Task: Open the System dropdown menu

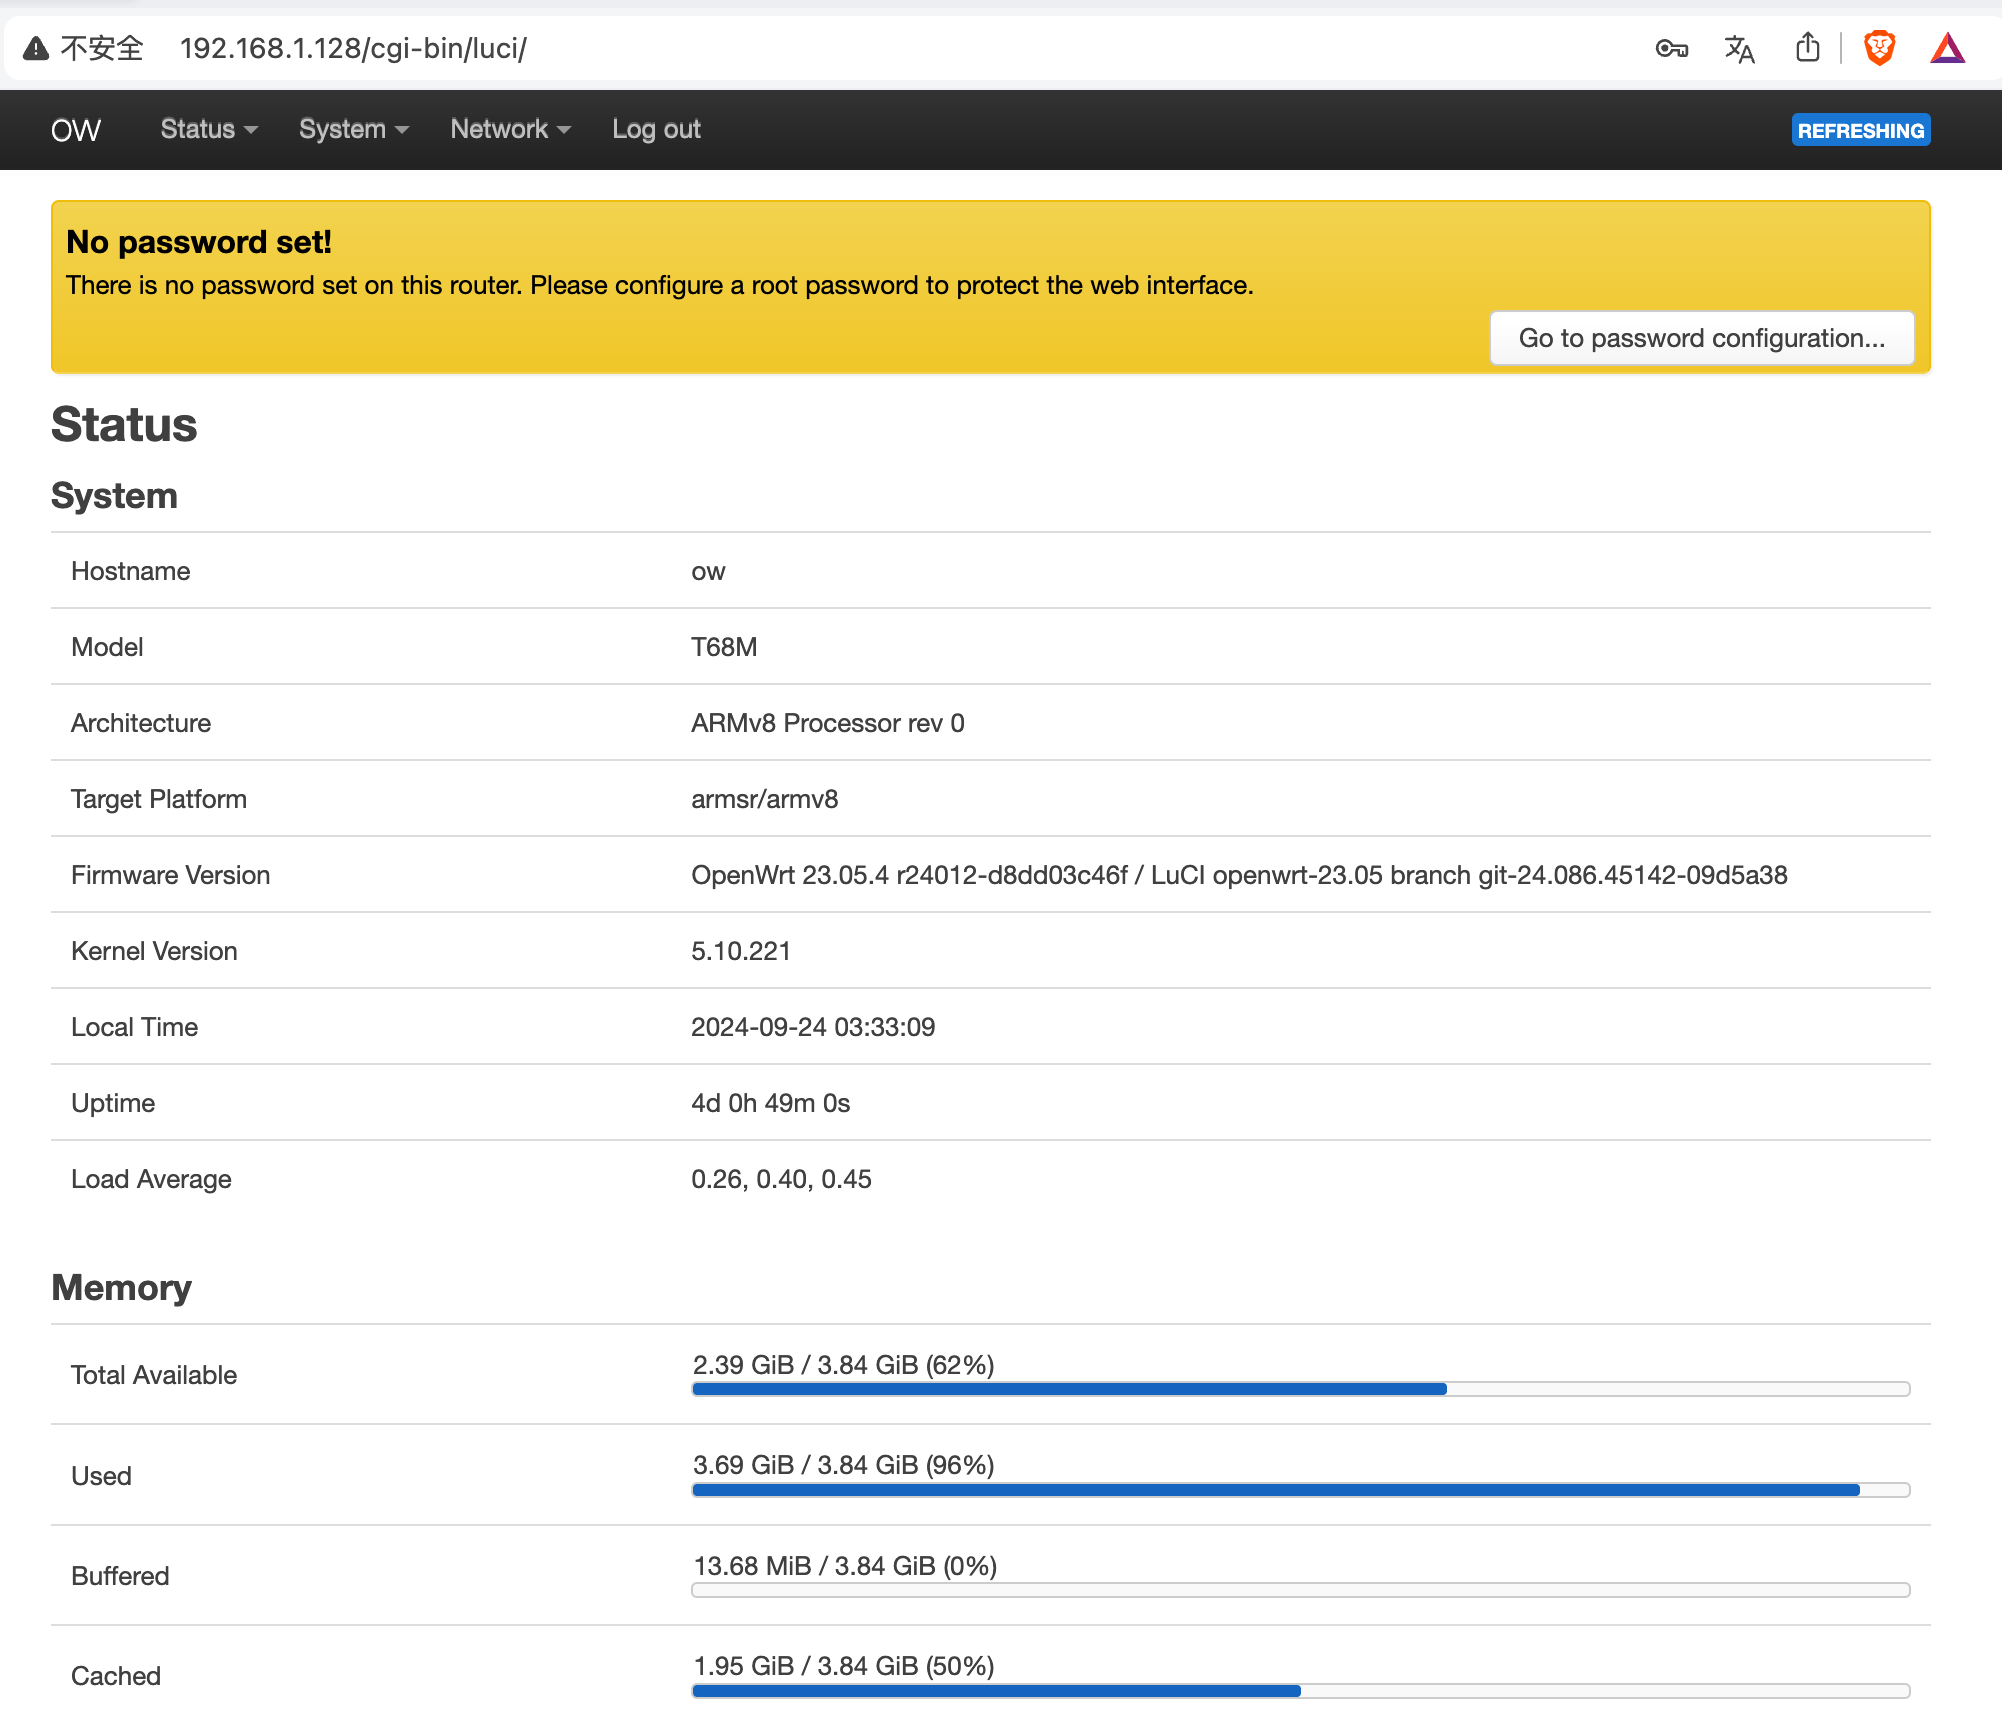Action: (x=354, y=129)
